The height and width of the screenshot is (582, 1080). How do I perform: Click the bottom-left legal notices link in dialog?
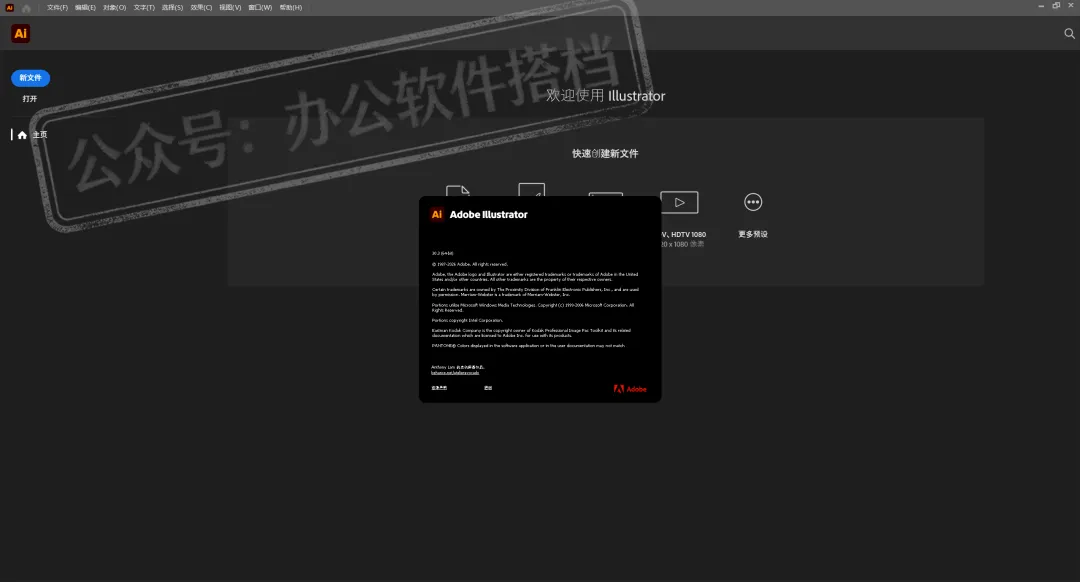pos(439,388)
